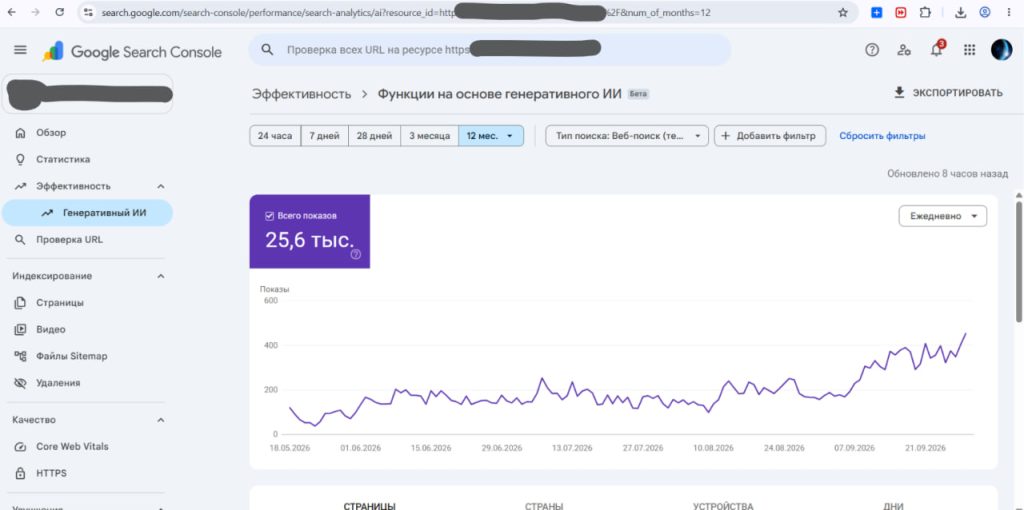Screen dimensions: 1024x510
Task: Open the property selector dropdown
Action: tap(88, 94)
